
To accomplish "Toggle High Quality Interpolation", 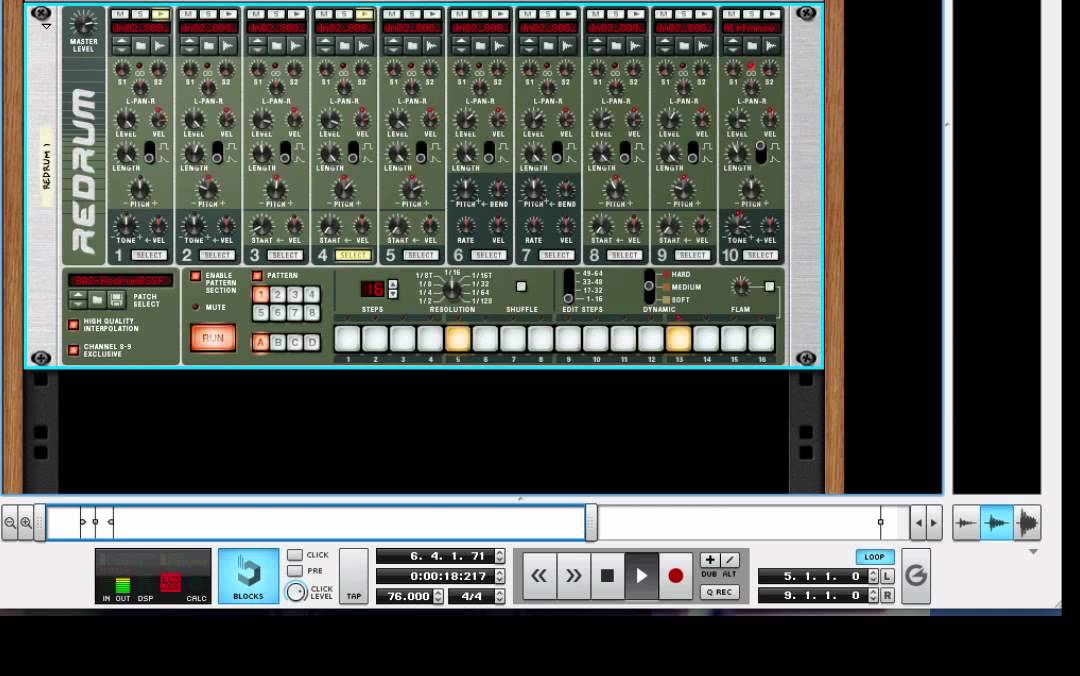I will [x=74, y=324].
